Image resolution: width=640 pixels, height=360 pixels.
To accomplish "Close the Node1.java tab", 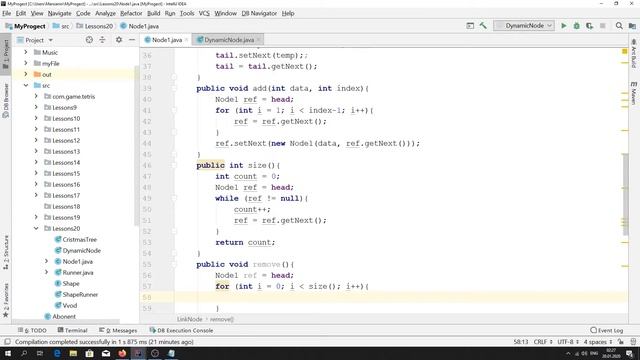I will [x=187, y=40].
